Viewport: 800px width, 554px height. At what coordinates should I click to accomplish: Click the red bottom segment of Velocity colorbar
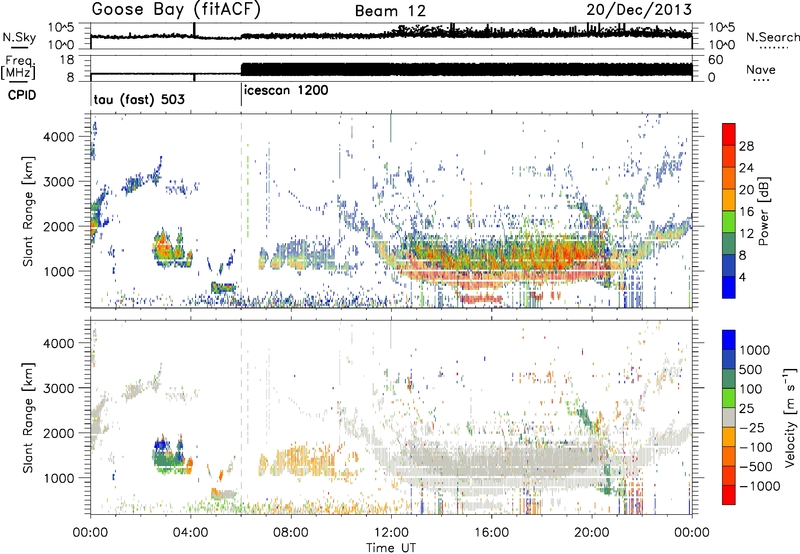tap(729, 495)
